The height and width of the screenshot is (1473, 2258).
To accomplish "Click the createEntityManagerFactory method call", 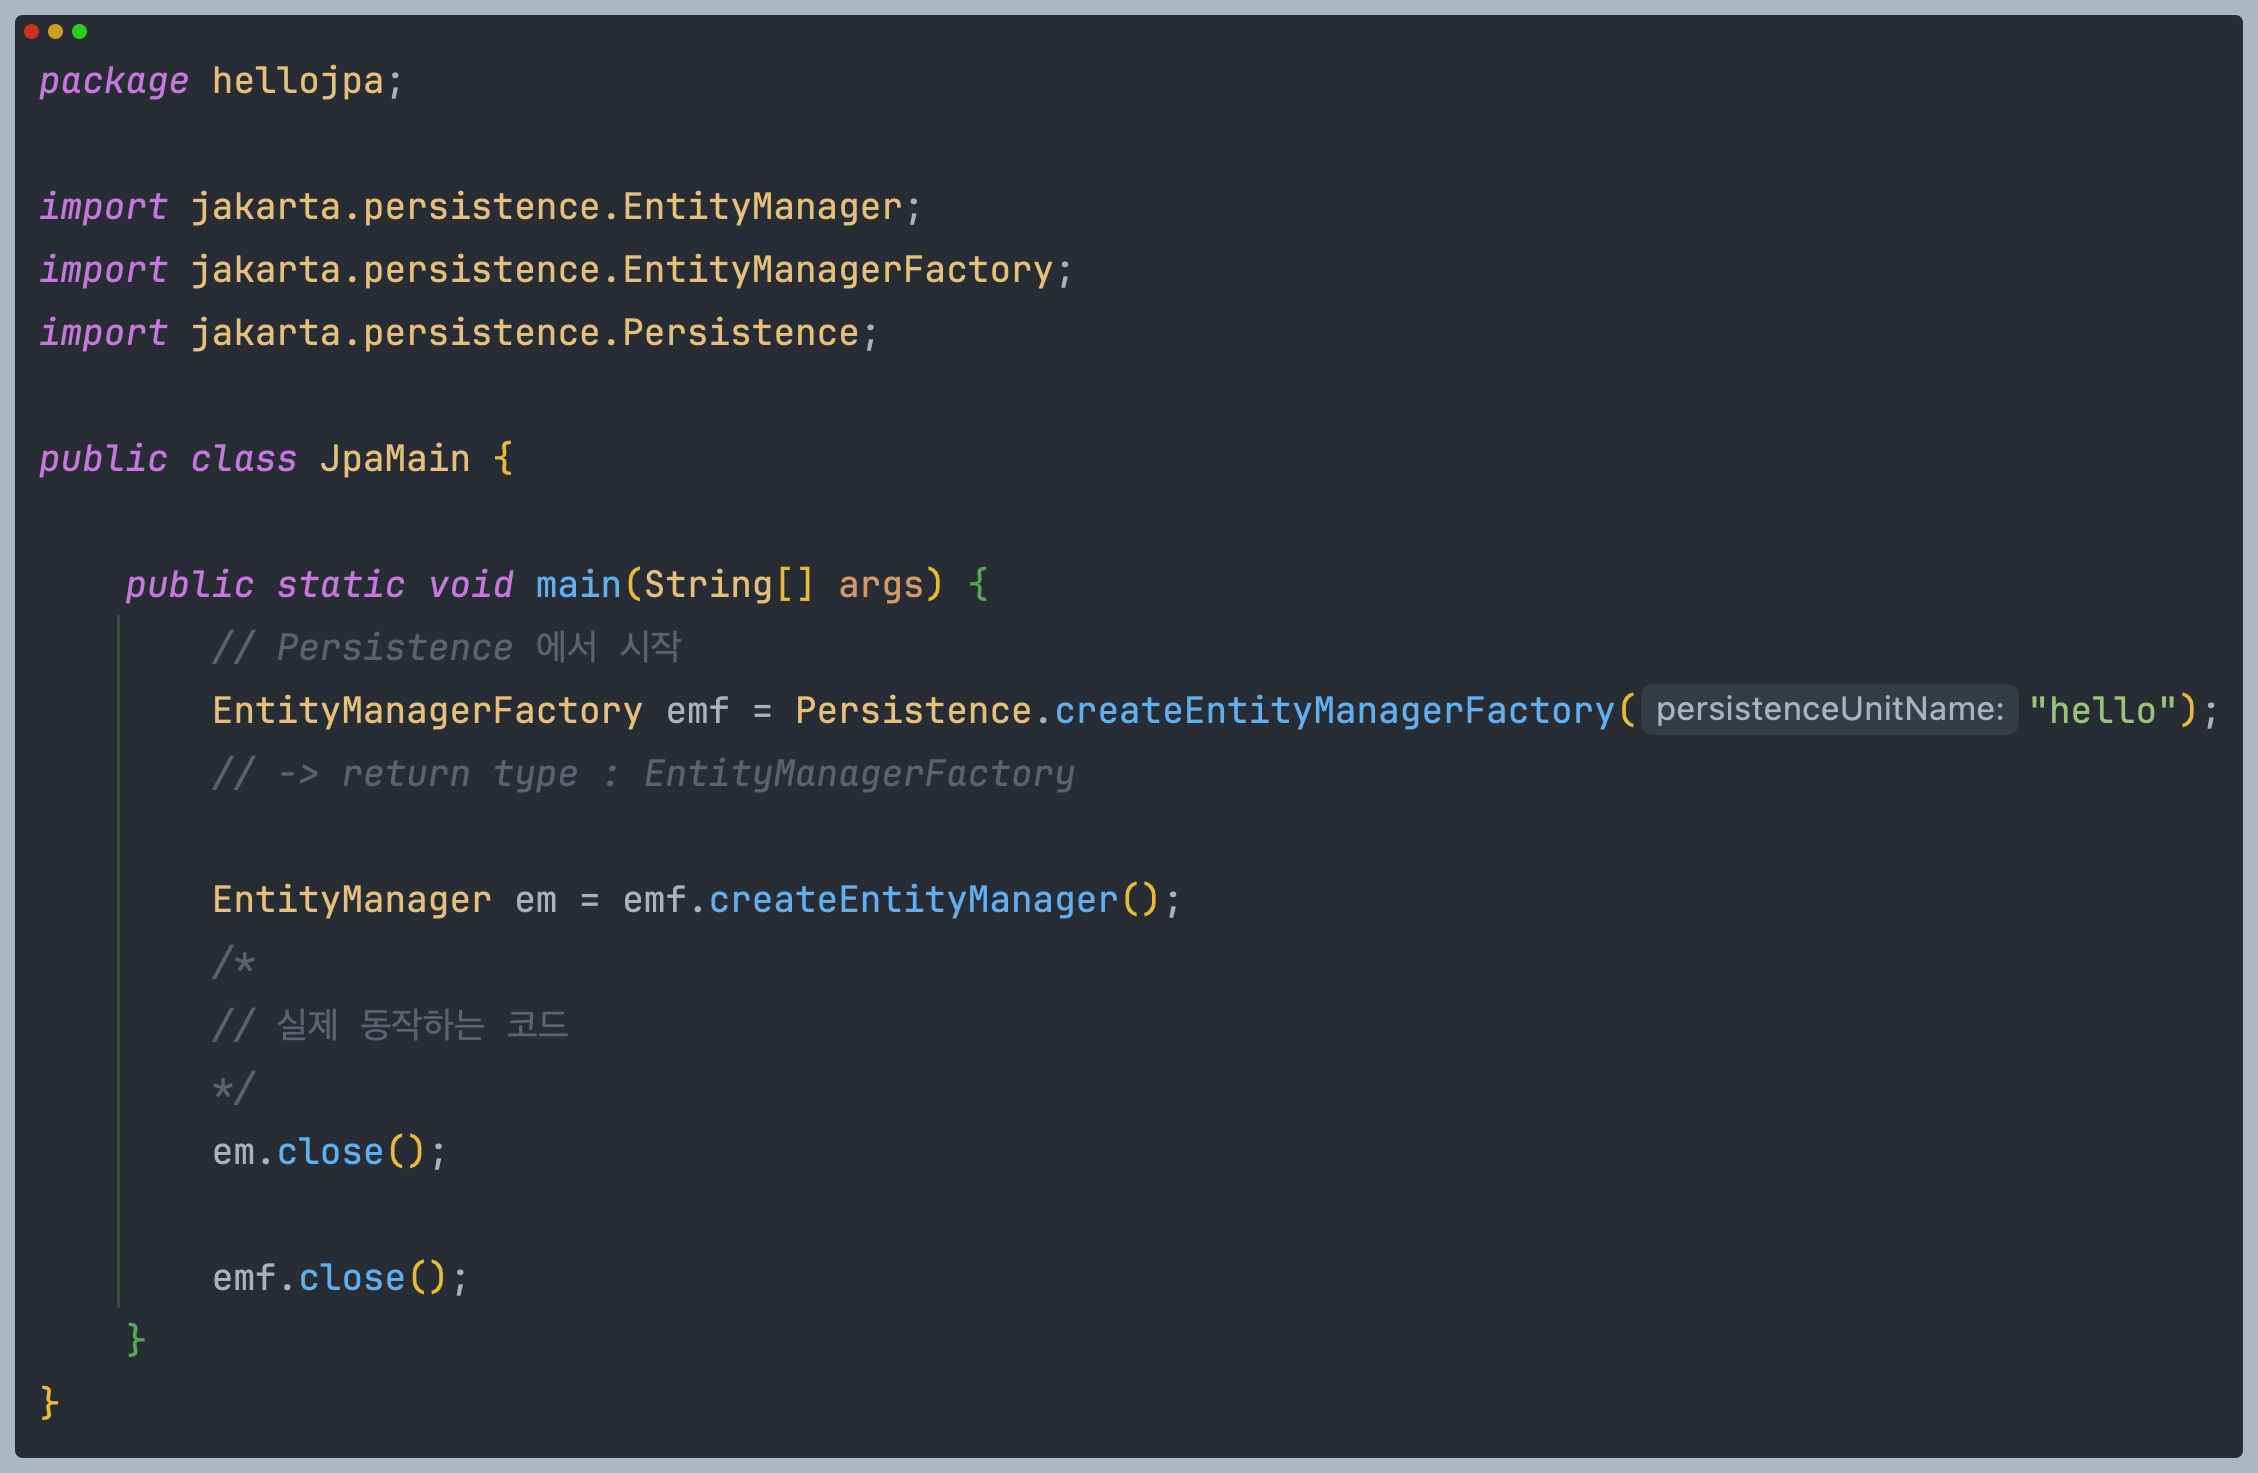I will [1334, 710].
